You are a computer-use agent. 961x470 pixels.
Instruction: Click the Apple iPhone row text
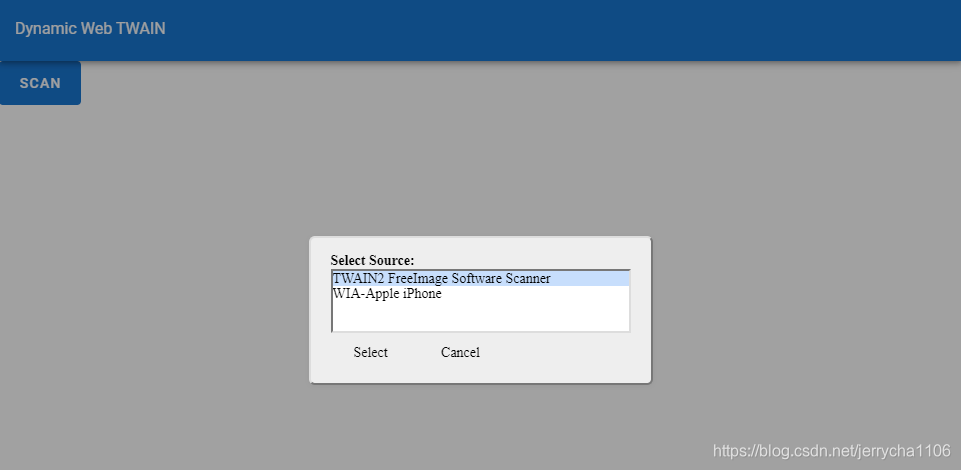point(387,294)
